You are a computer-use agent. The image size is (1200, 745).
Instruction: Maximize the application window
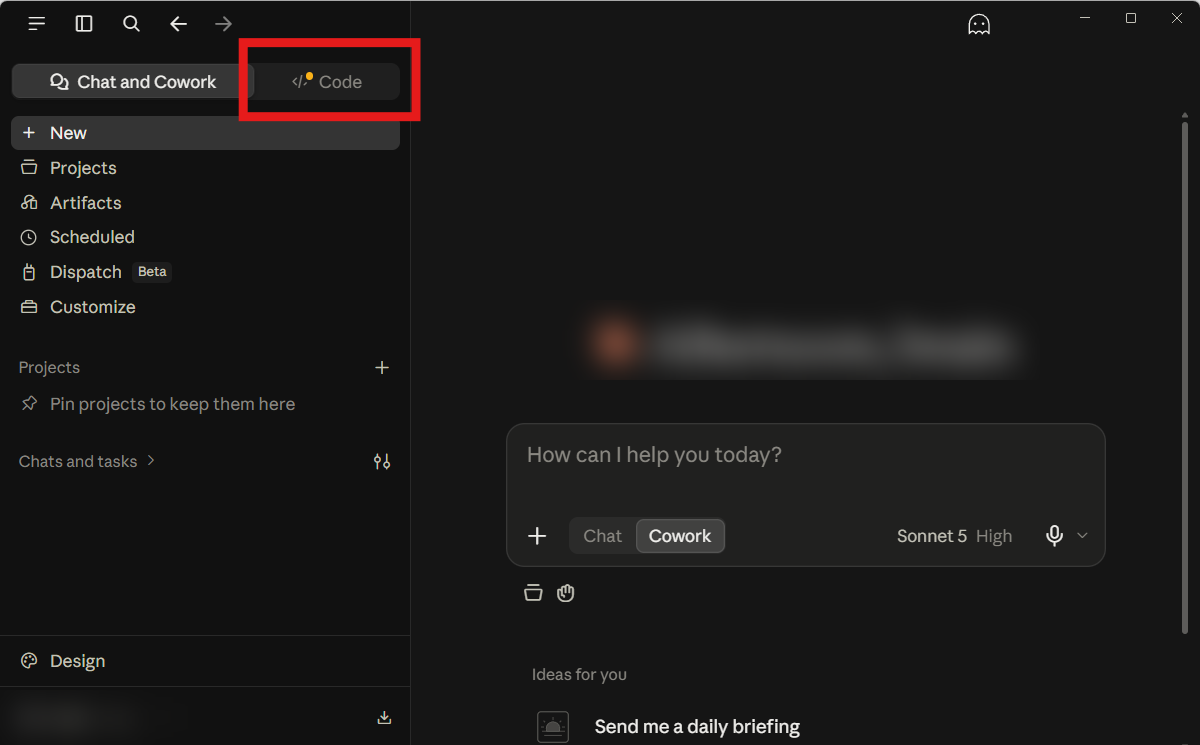click(1131, 18)
